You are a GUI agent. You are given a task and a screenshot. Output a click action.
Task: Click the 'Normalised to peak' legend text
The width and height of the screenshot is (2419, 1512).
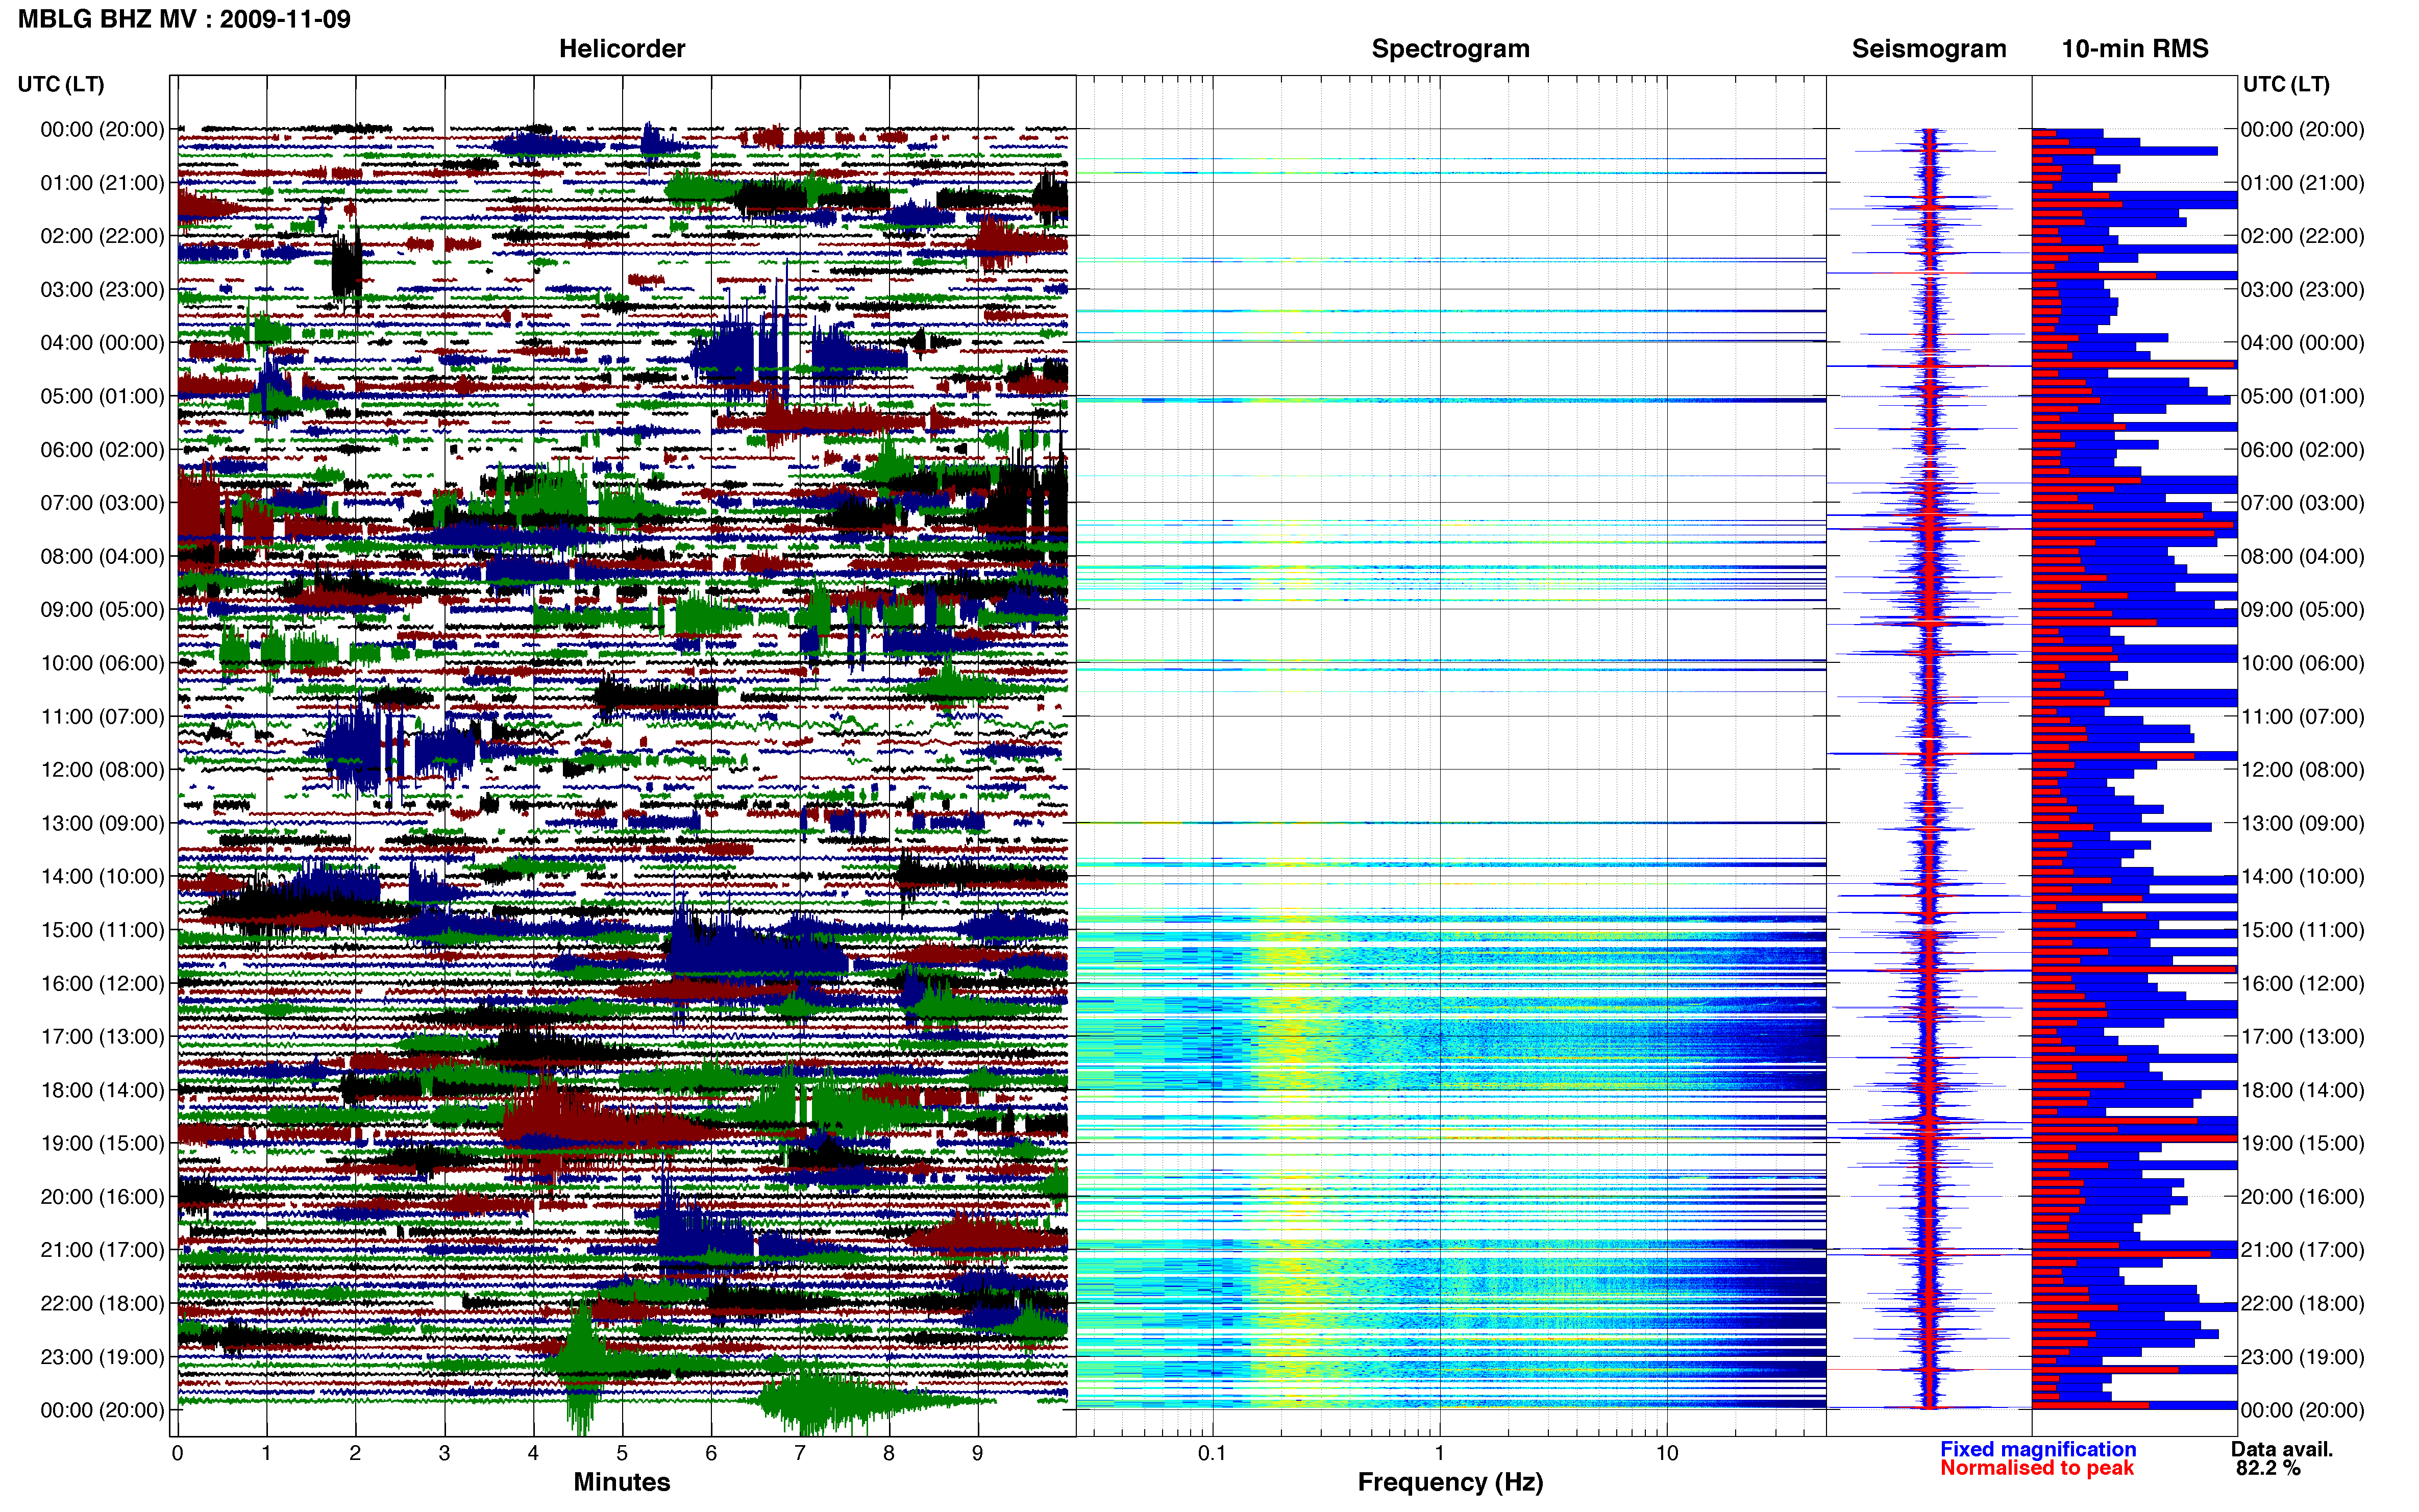tap(2037, 1468)
